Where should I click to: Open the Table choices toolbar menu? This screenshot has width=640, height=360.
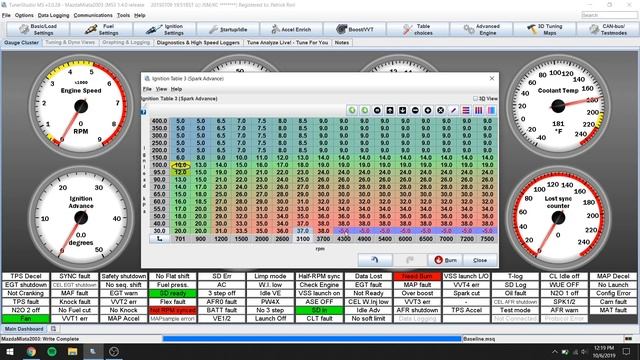(418, 29)
